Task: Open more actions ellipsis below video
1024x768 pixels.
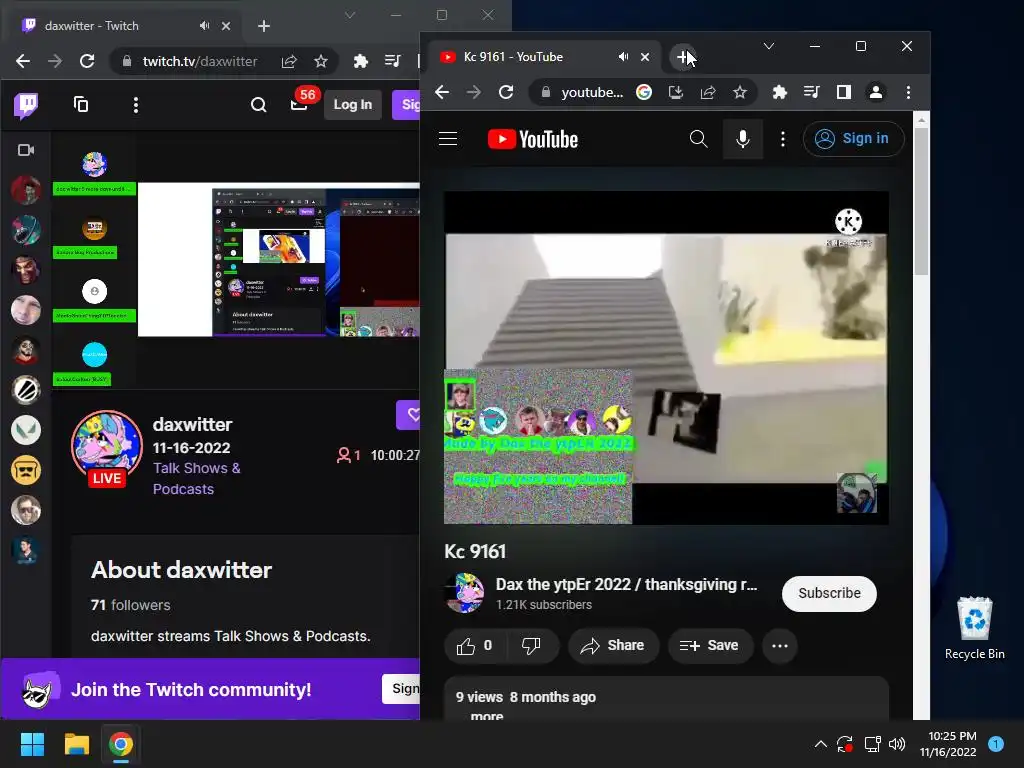Action: click(x=780, y=646)
